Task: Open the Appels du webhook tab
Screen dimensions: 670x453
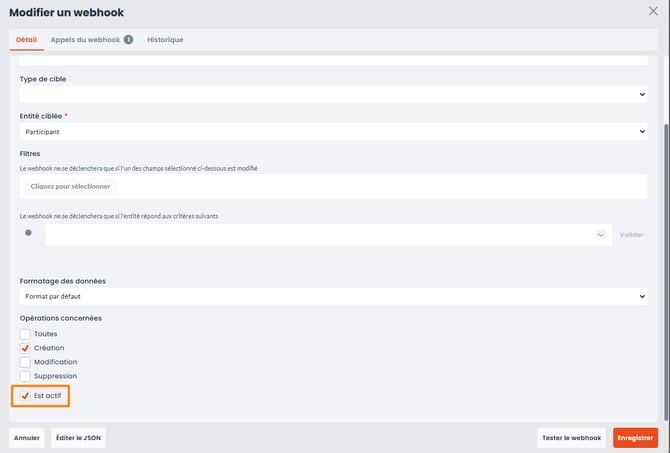Action: click(x=85, y=40)
